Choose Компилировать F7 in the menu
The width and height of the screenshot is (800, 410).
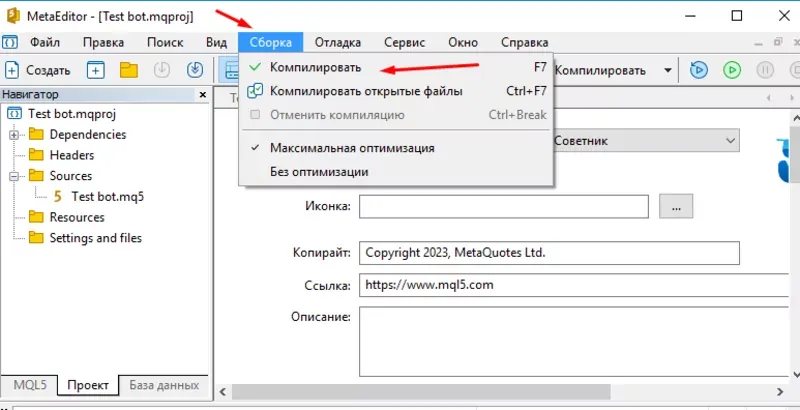396,67
